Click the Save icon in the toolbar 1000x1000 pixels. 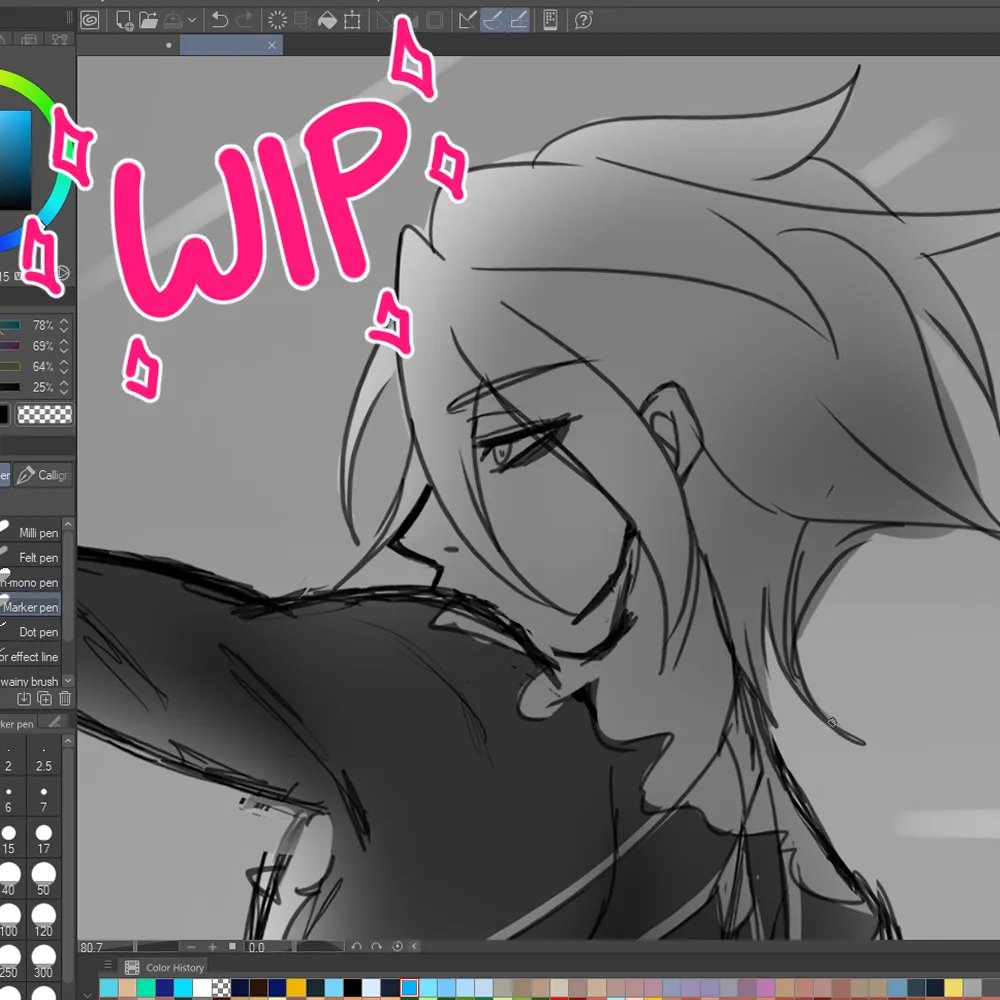pyautogui.click(x=173, y=20)
